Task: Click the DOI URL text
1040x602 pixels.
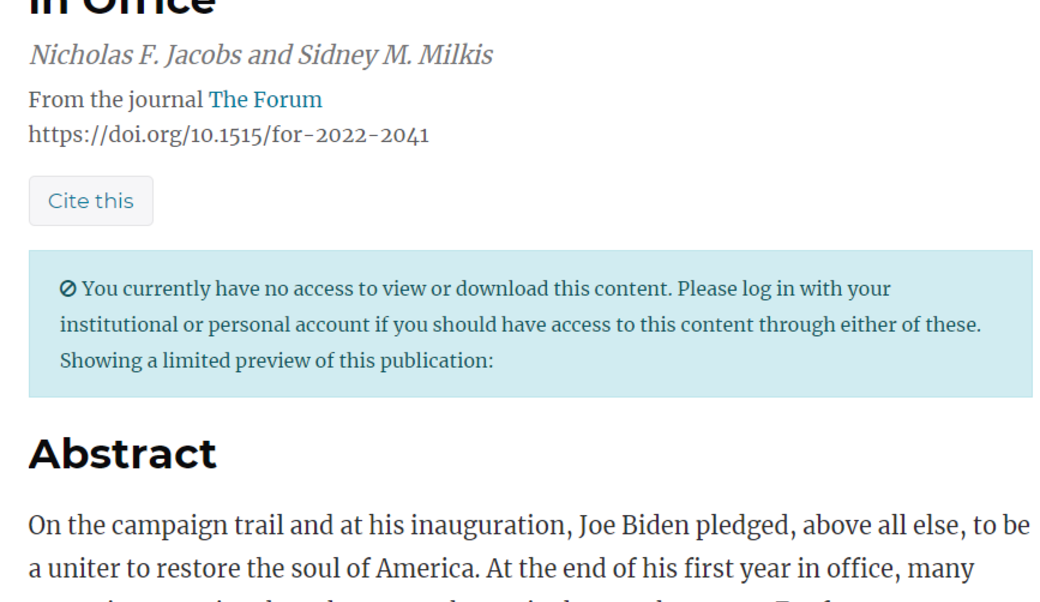Action: click(228, 134)
